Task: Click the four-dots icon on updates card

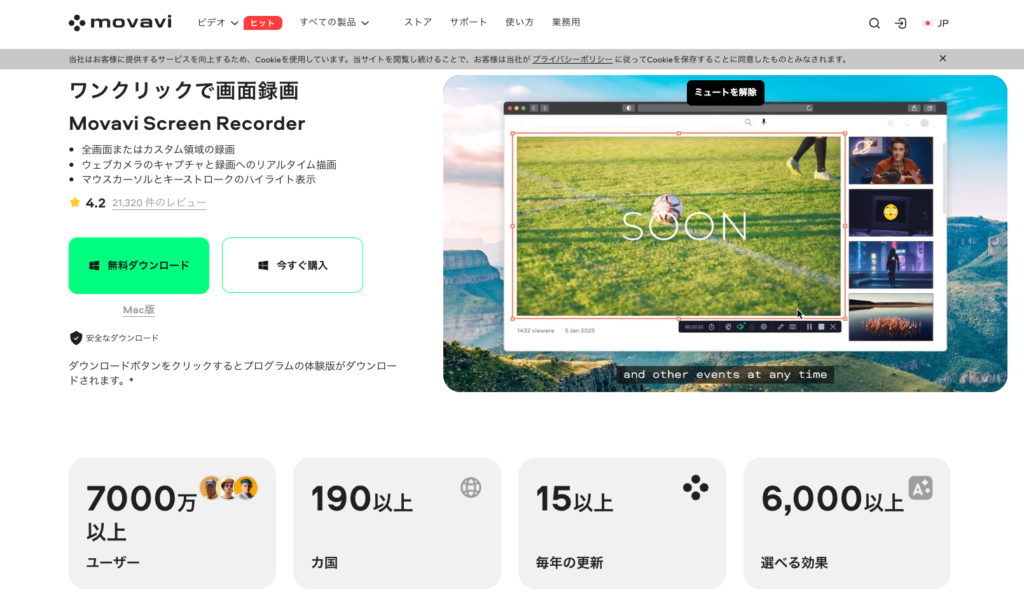Action: pos(695,487)
